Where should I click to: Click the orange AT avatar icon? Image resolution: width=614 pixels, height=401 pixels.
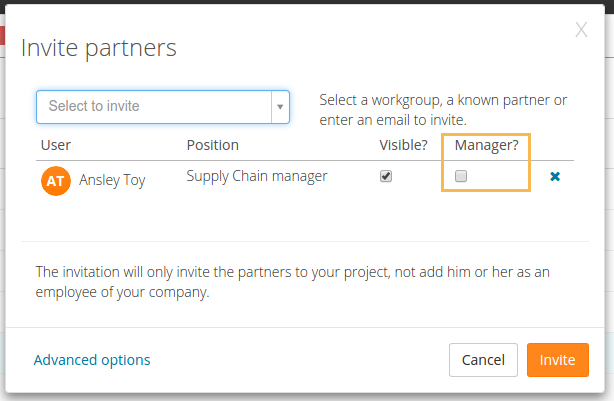(56, 181)
